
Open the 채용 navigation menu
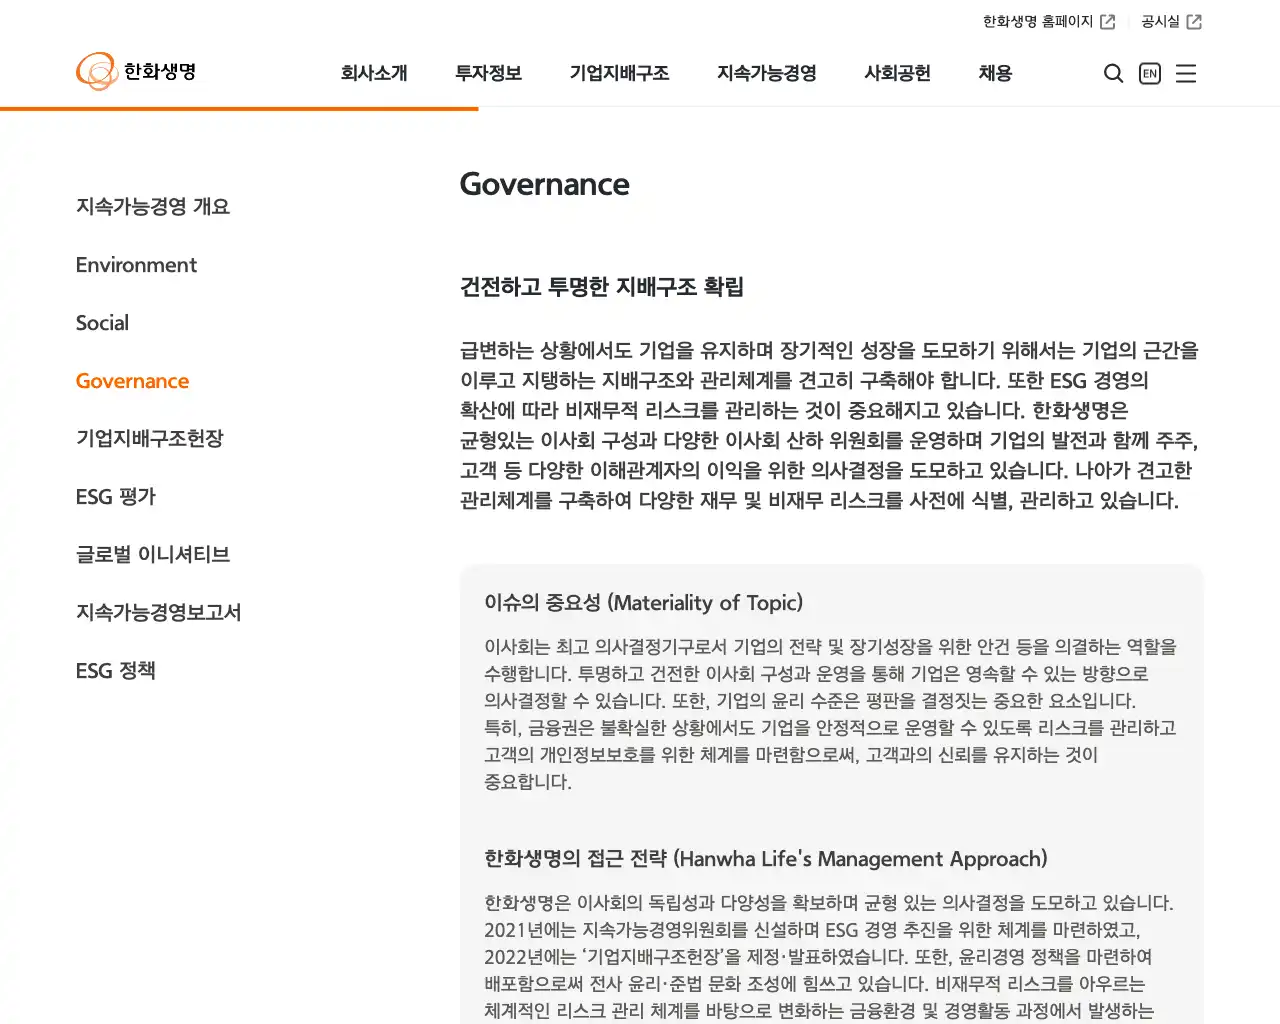coord(994,73)
